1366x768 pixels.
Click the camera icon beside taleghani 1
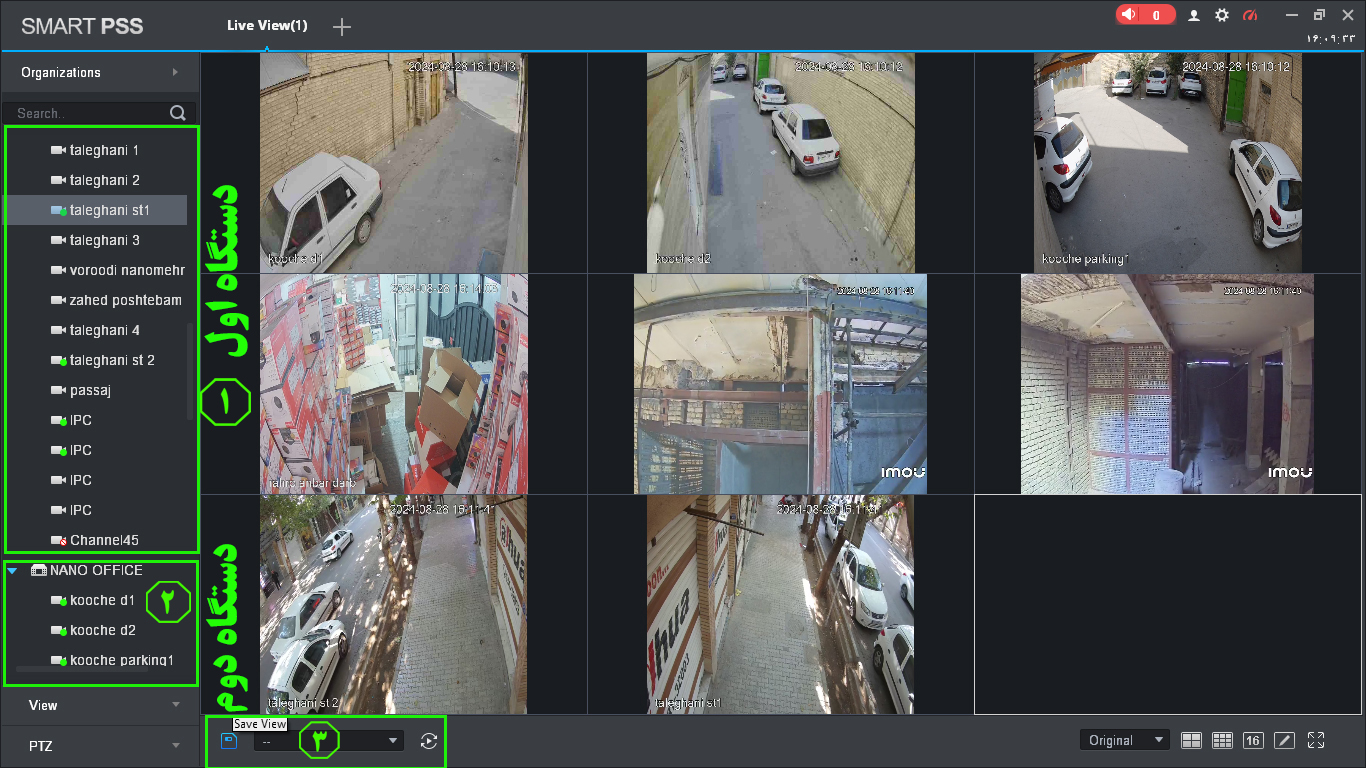[x=58, y=150]
